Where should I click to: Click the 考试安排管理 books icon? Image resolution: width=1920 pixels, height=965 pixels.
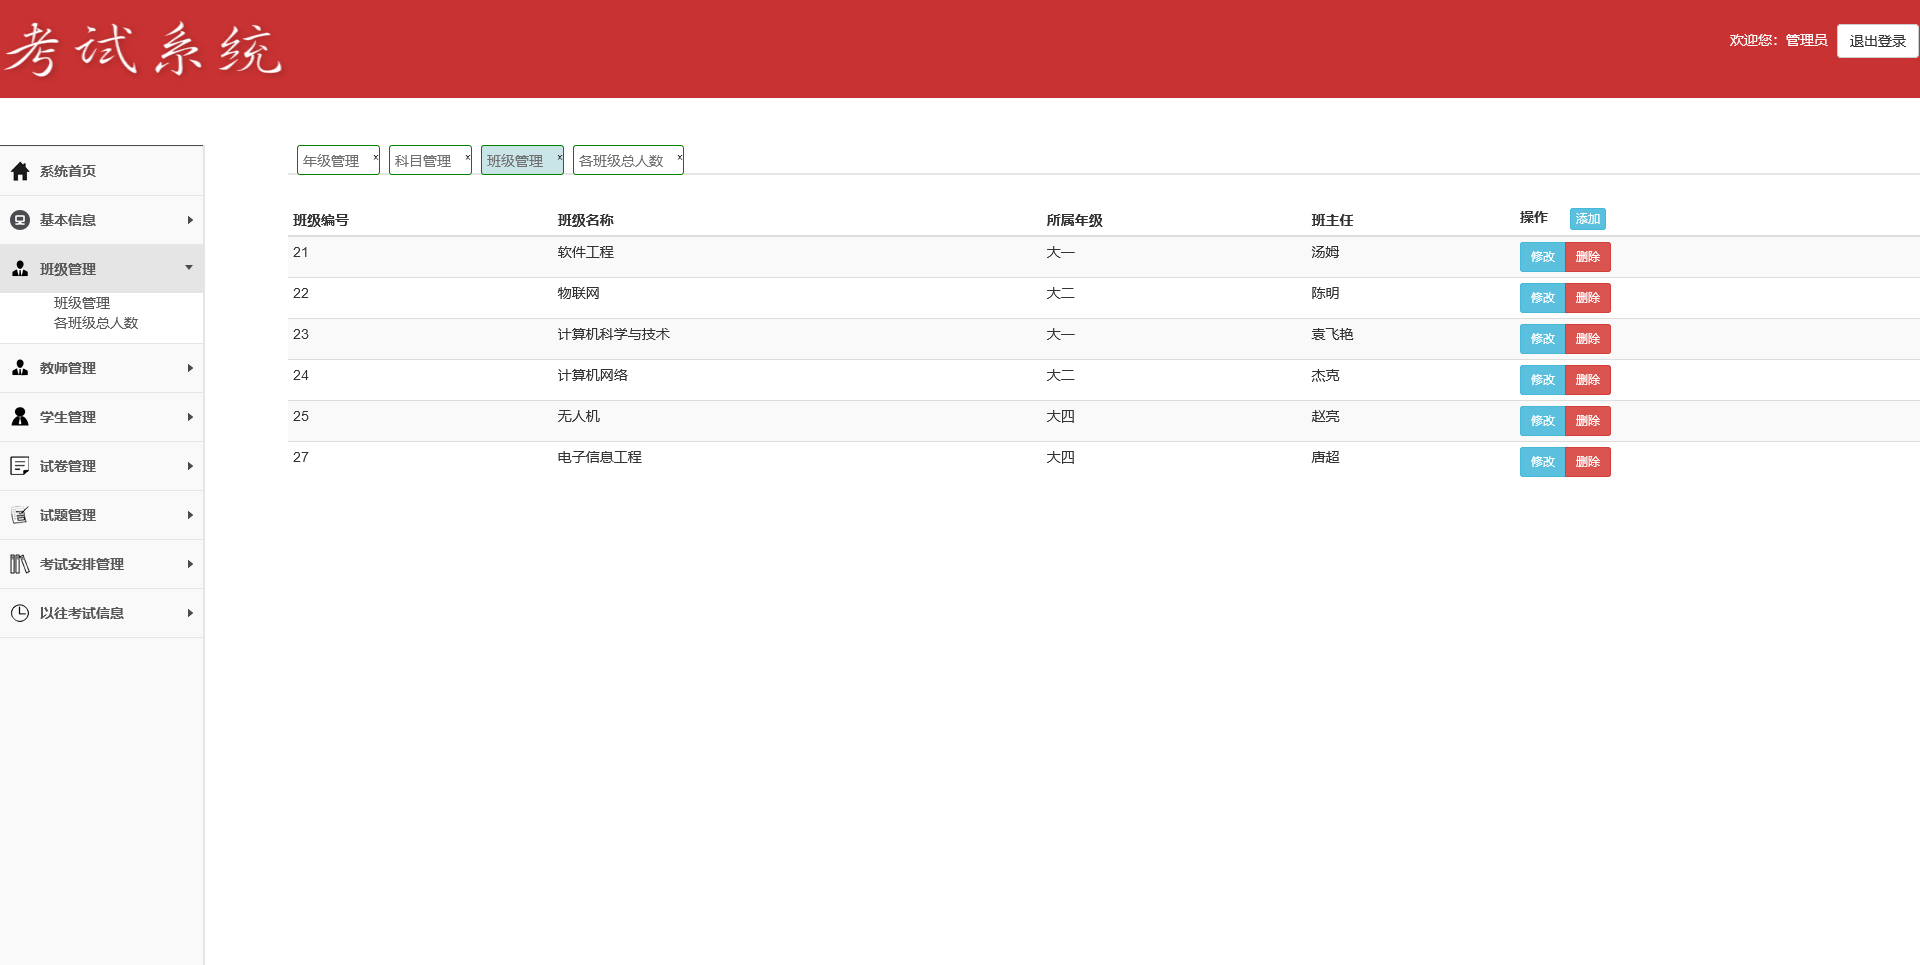click(20, 564)
